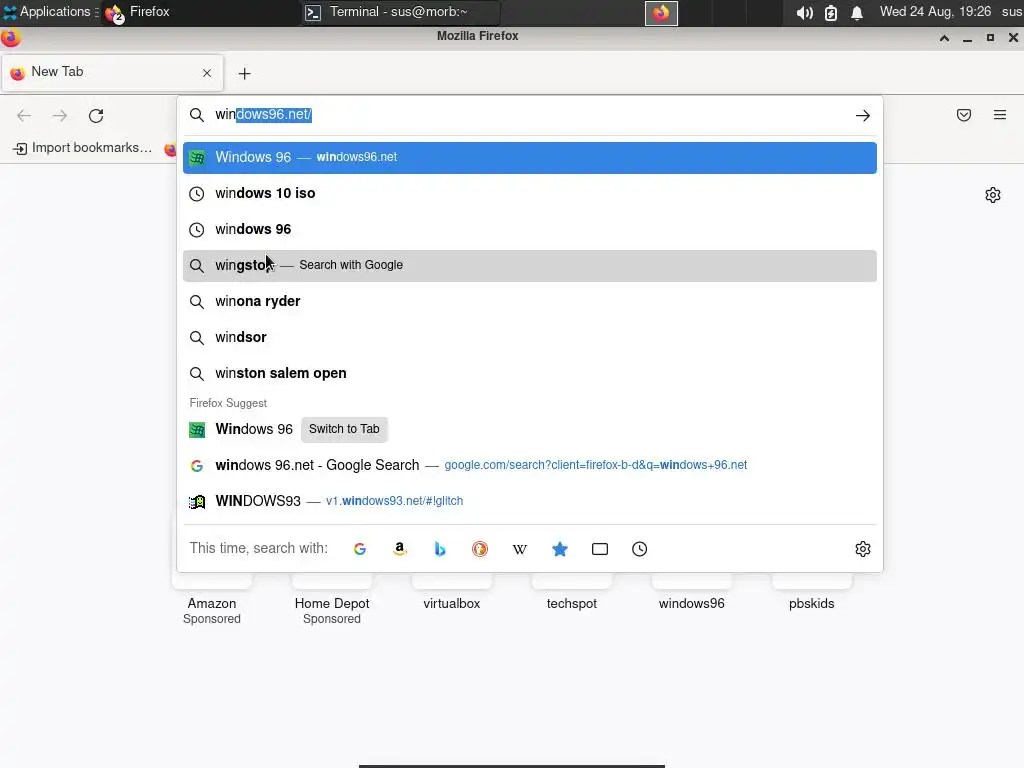The width and height of the screenshot is (1024, 768).
Task: Select history entry windows 96
Action: pos(530,229)
